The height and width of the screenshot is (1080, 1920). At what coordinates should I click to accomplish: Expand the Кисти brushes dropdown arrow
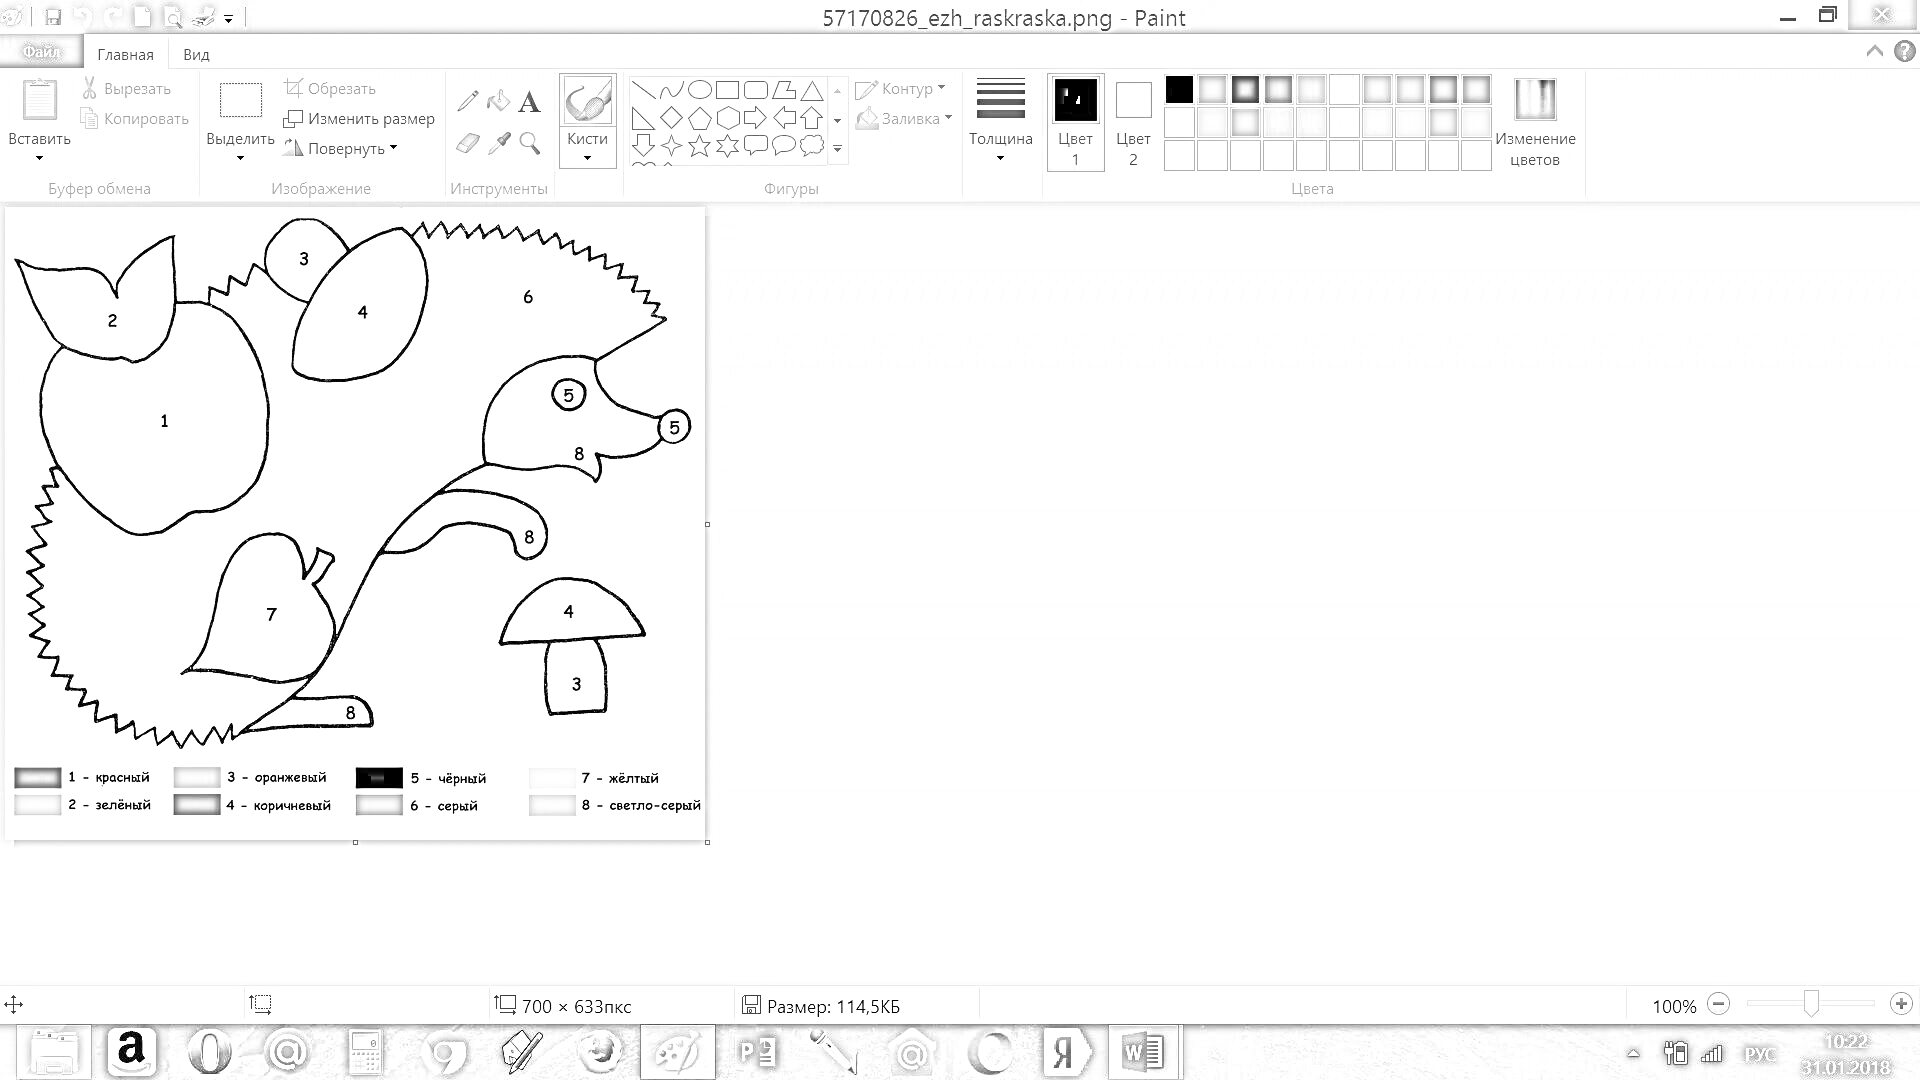coord(587,158)
